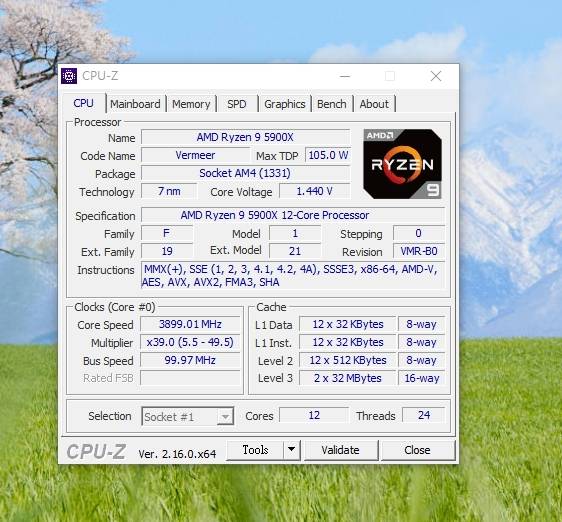
Task: Click the Tools button
Action: [x=255, y=450]
